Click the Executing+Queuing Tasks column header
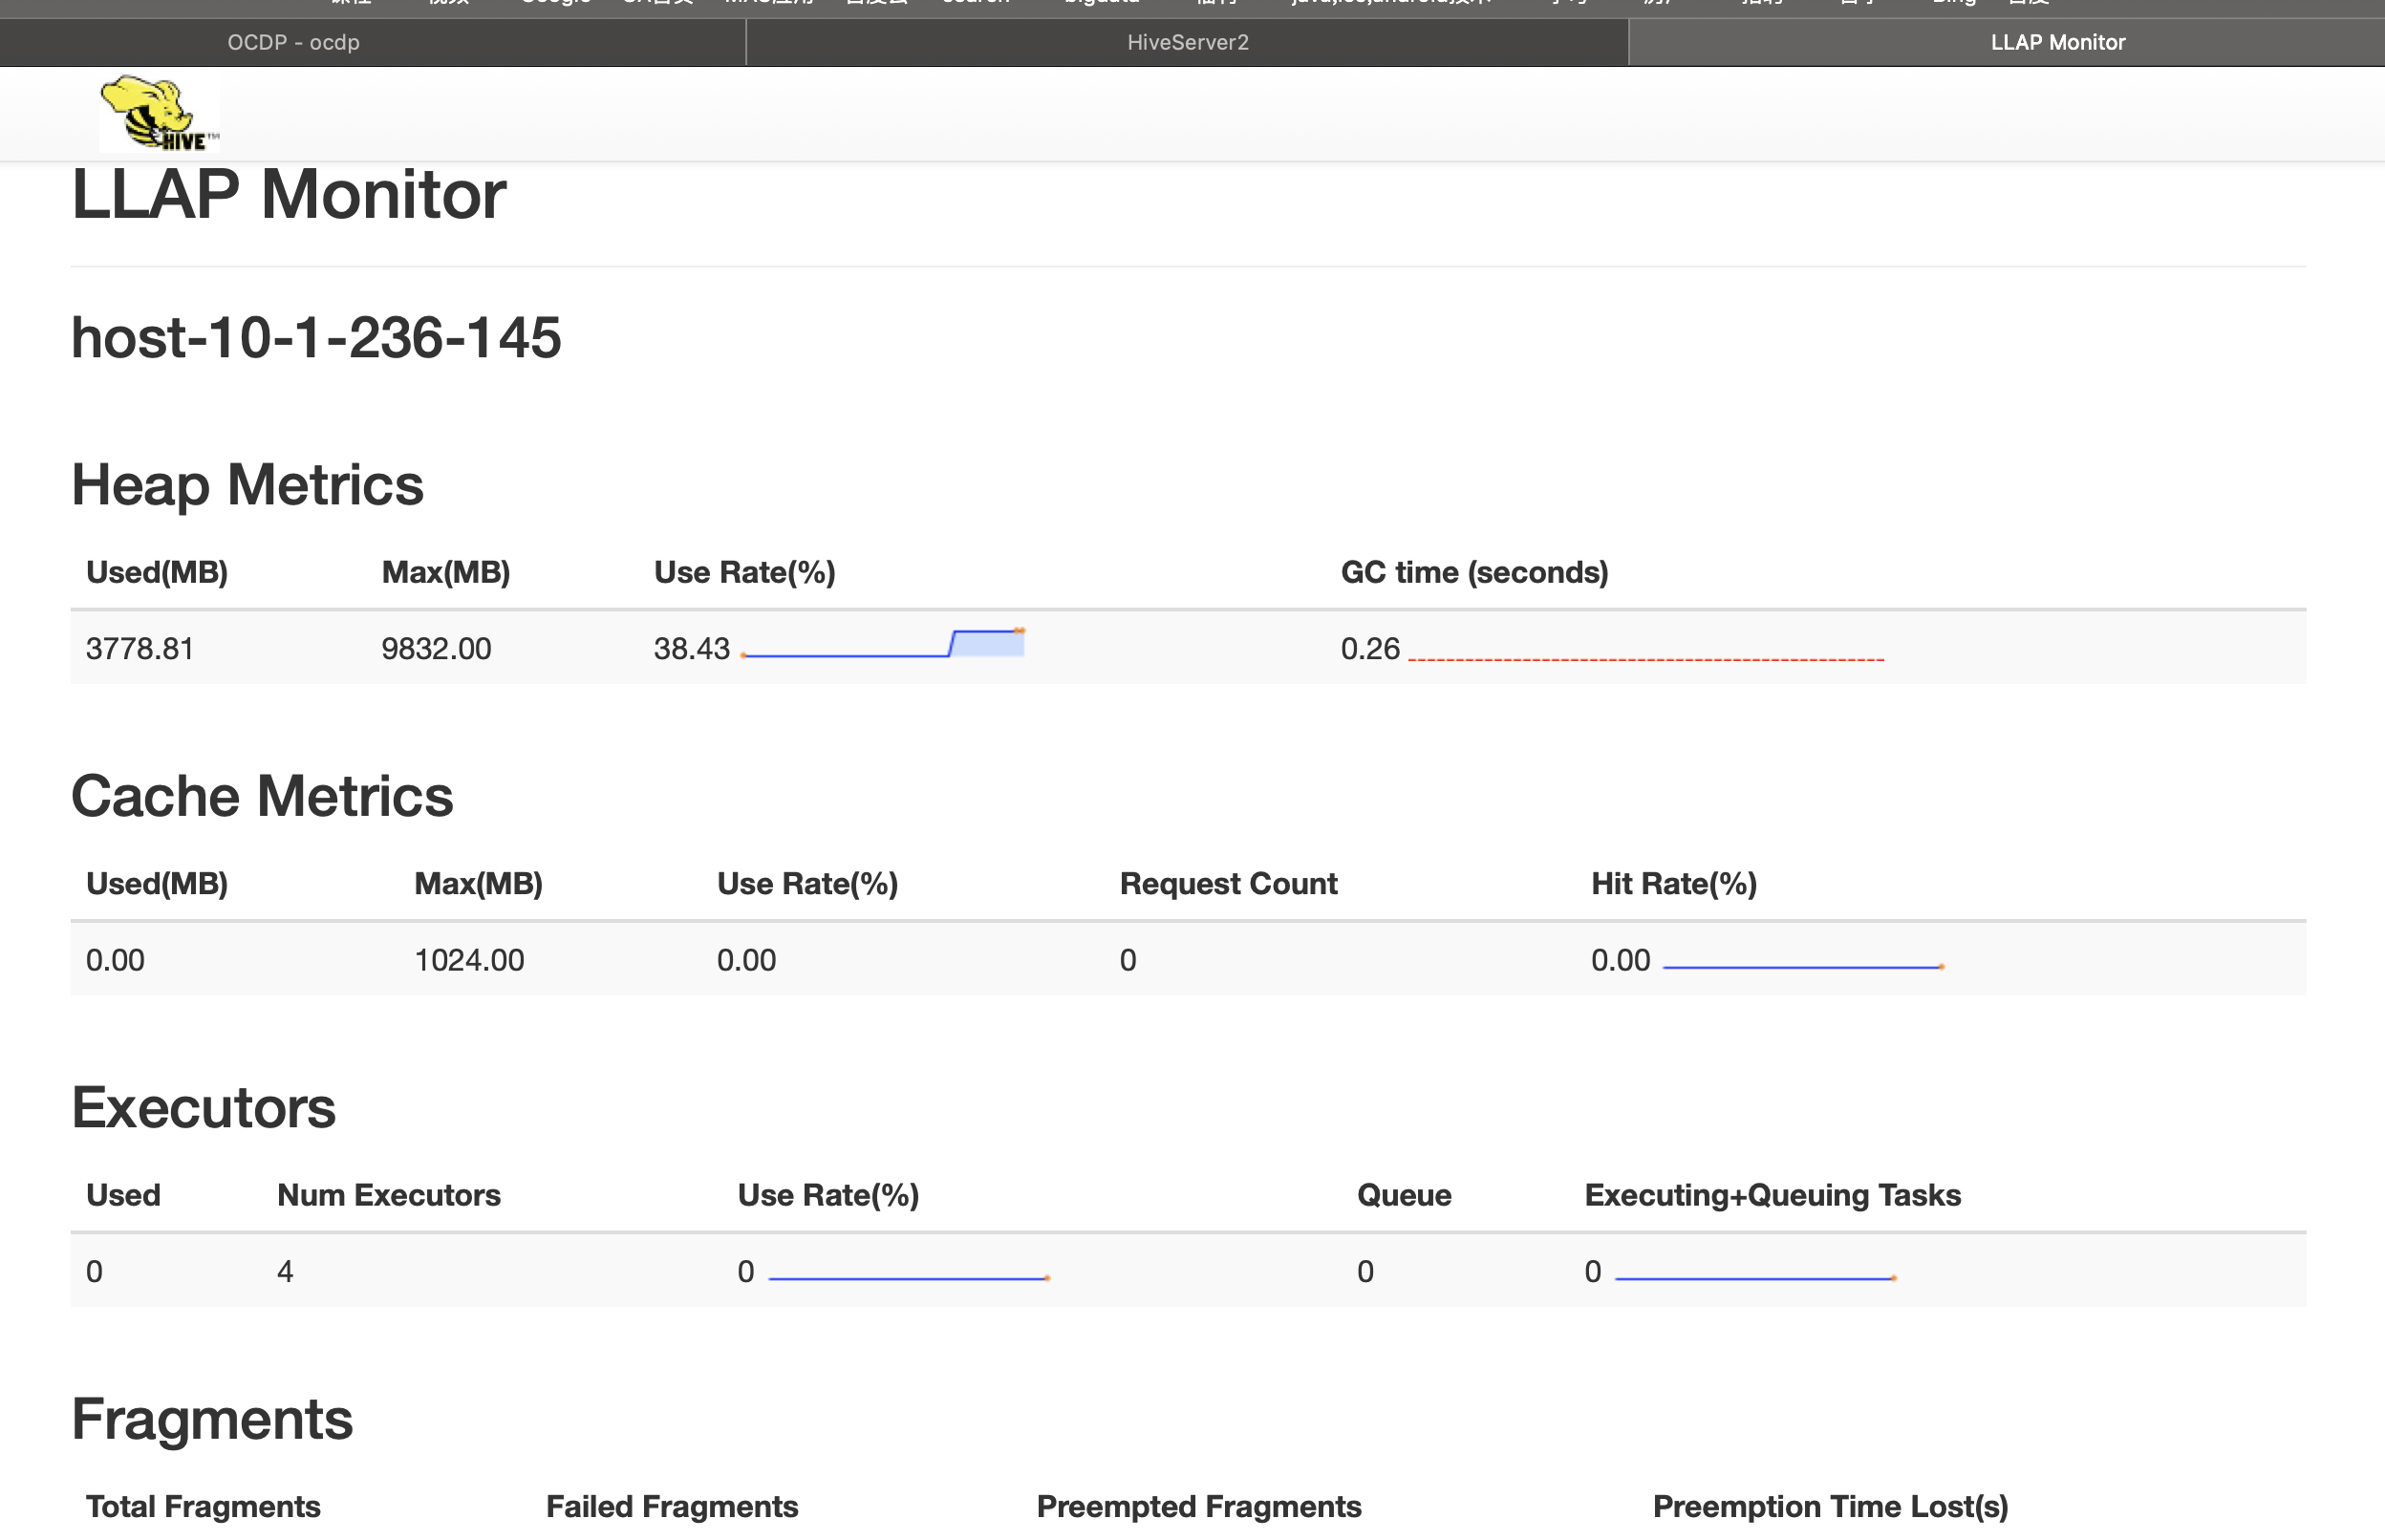2385x1540 pixels. click(x=1772, y=1195)
